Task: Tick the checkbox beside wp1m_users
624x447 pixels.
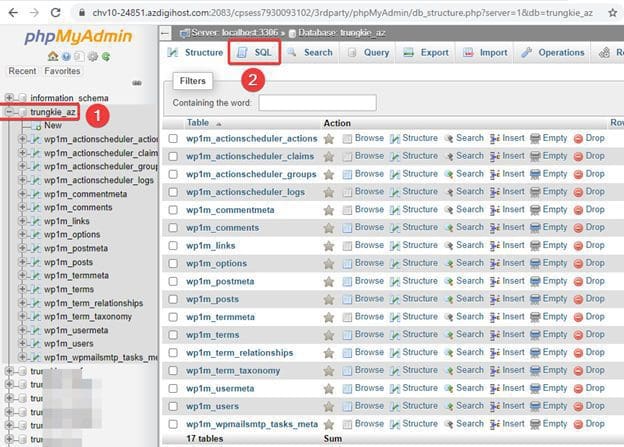Action: 173,406
